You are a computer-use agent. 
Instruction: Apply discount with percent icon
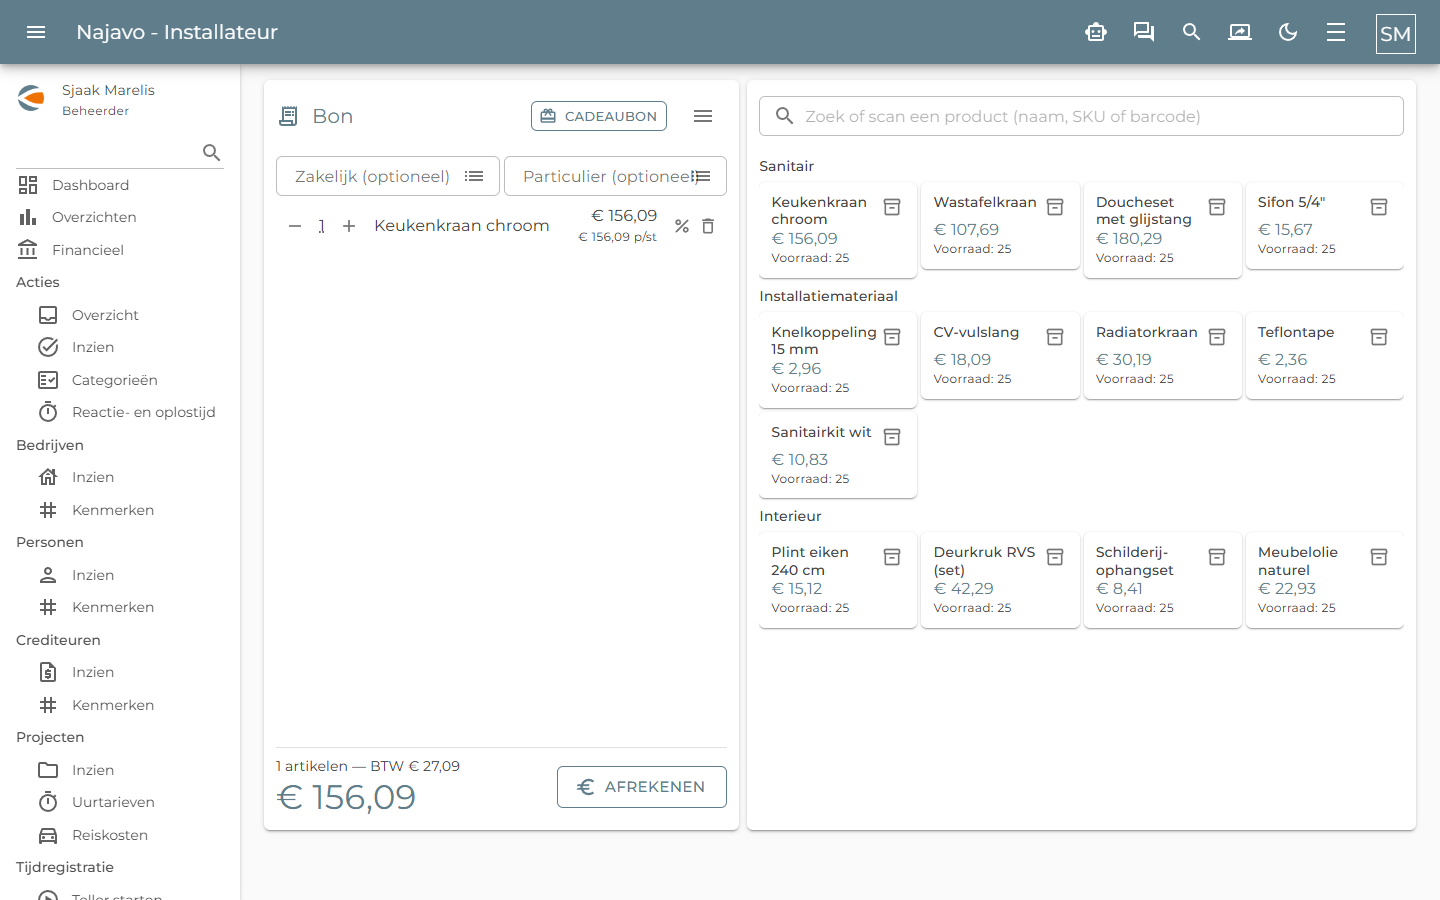point(682,226)
